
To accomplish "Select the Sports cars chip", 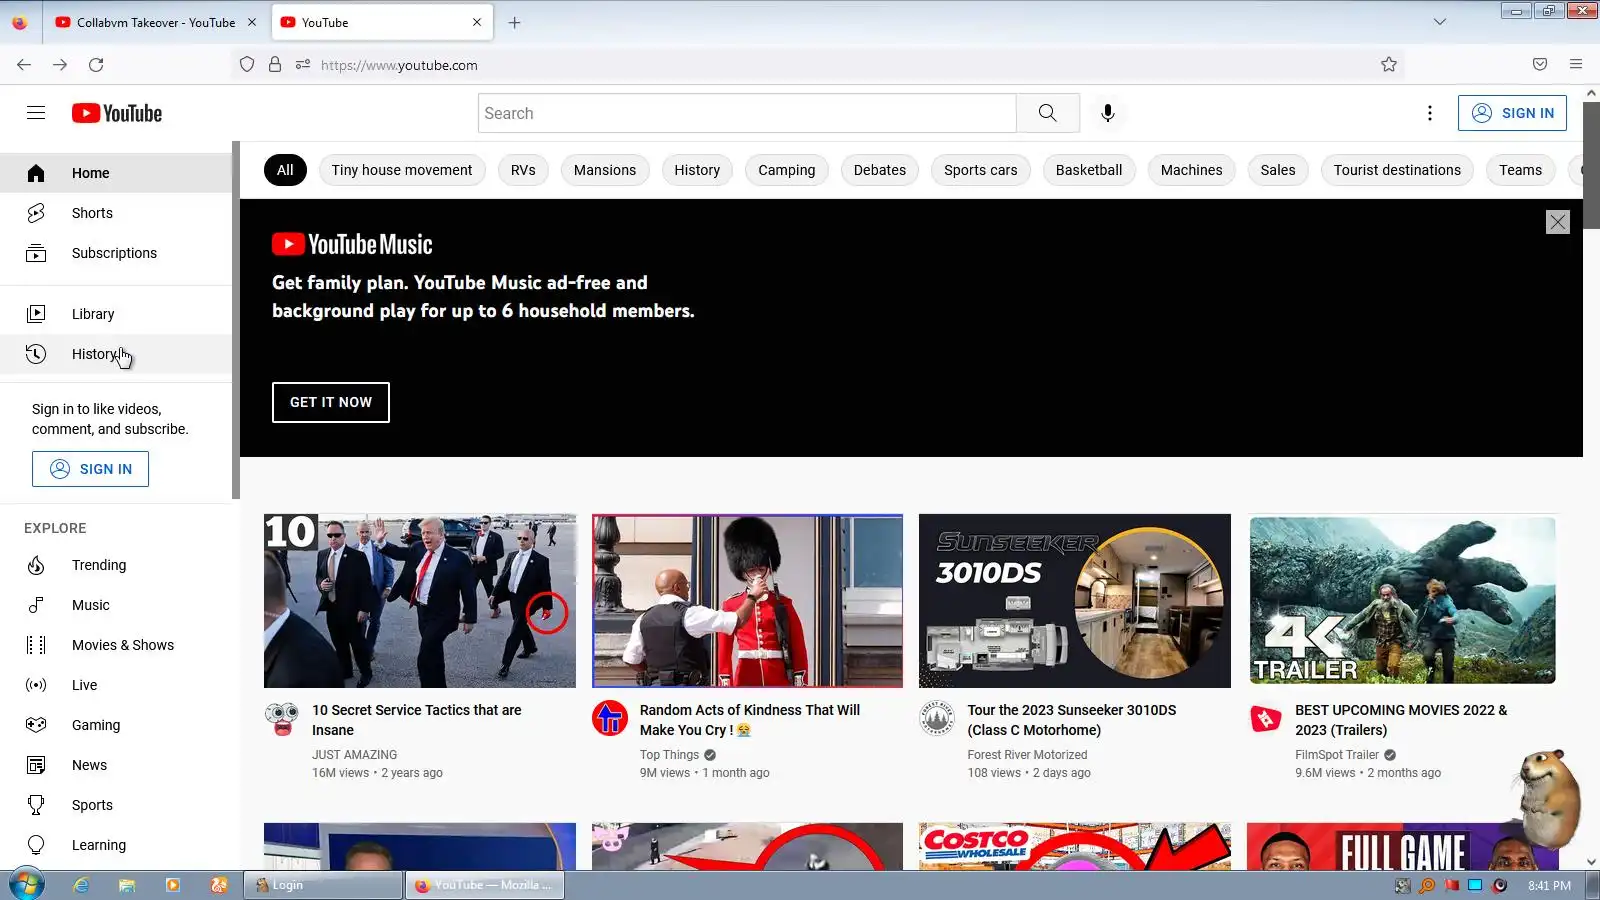I will (980, 170).
